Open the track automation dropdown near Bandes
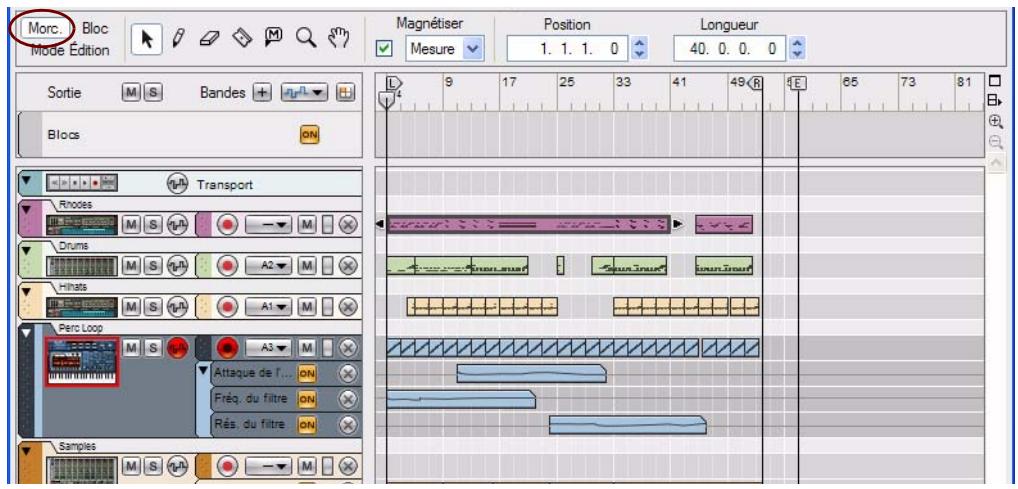Image resolution: width=1018 pixels, height=489 pixels. click(304, 93)
